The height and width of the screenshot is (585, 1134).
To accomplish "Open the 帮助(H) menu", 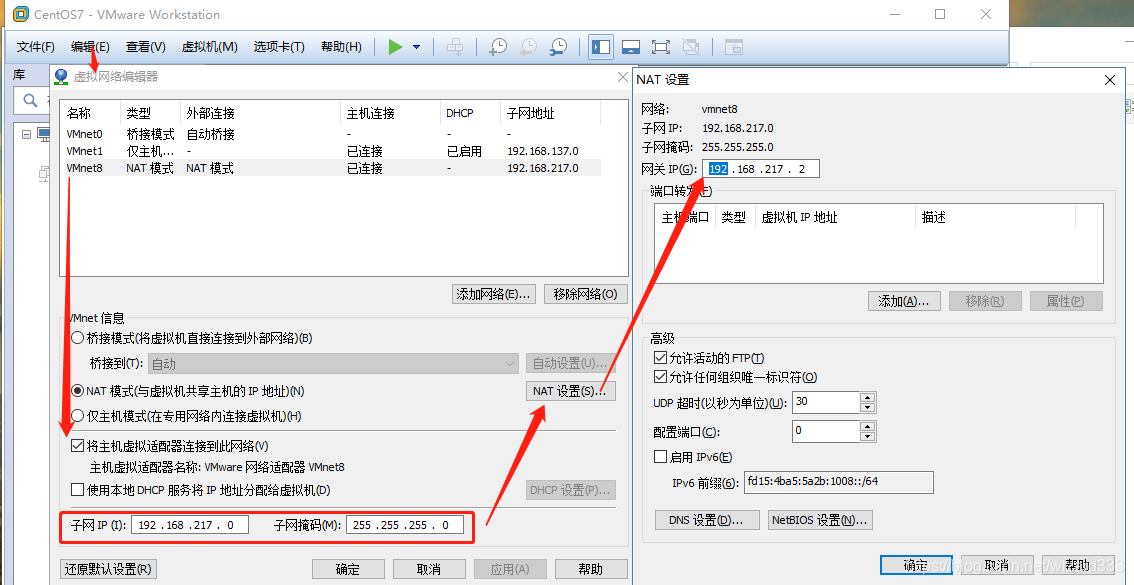I will tap(341, 47).
